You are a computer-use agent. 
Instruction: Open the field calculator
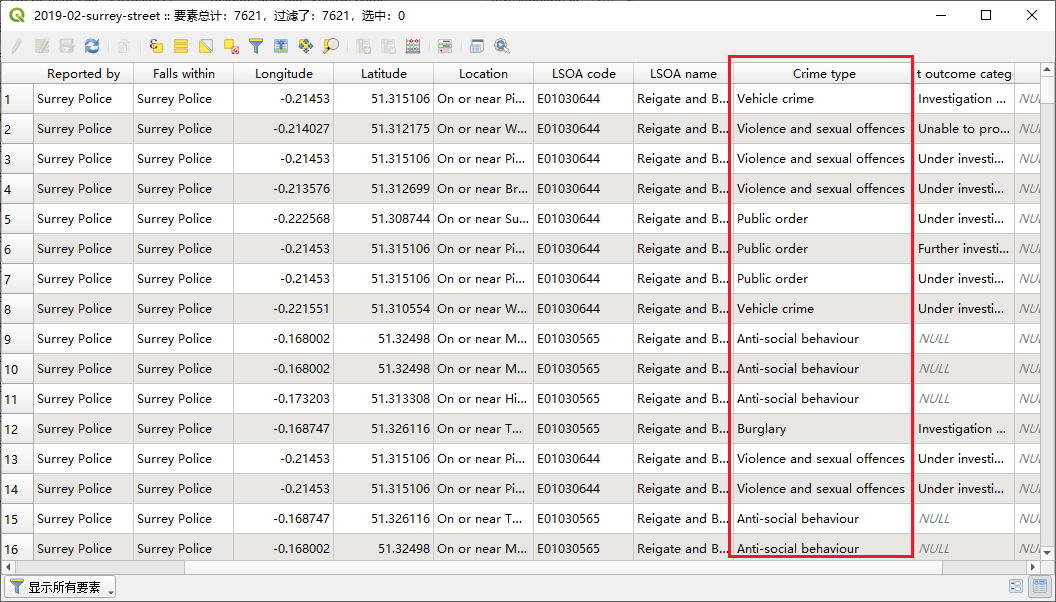pyautogui.click(x=414, y=46)
